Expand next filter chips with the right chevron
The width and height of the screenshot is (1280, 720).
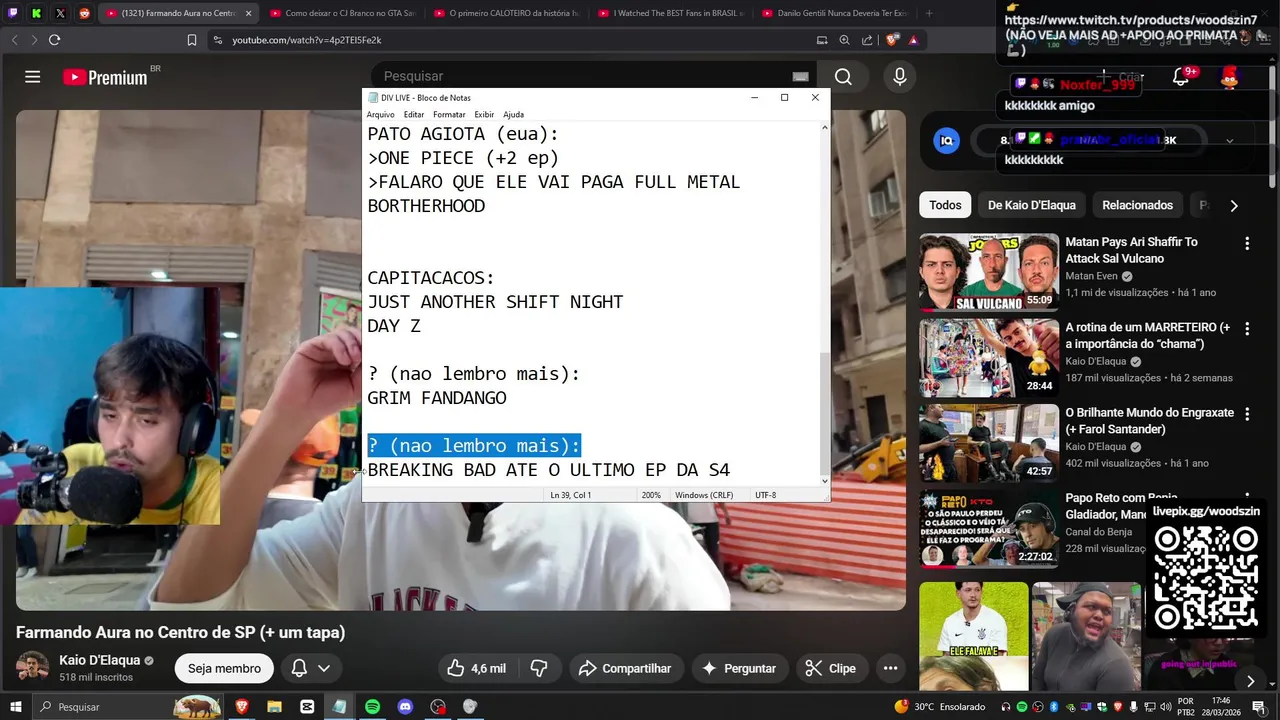[1234, 205]
